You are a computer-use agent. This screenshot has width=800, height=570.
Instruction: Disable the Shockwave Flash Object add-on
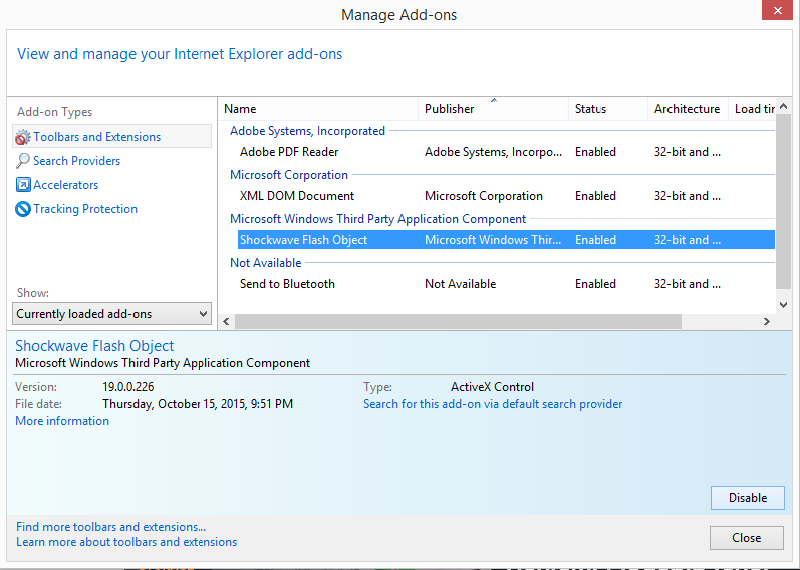pos(747,498)
